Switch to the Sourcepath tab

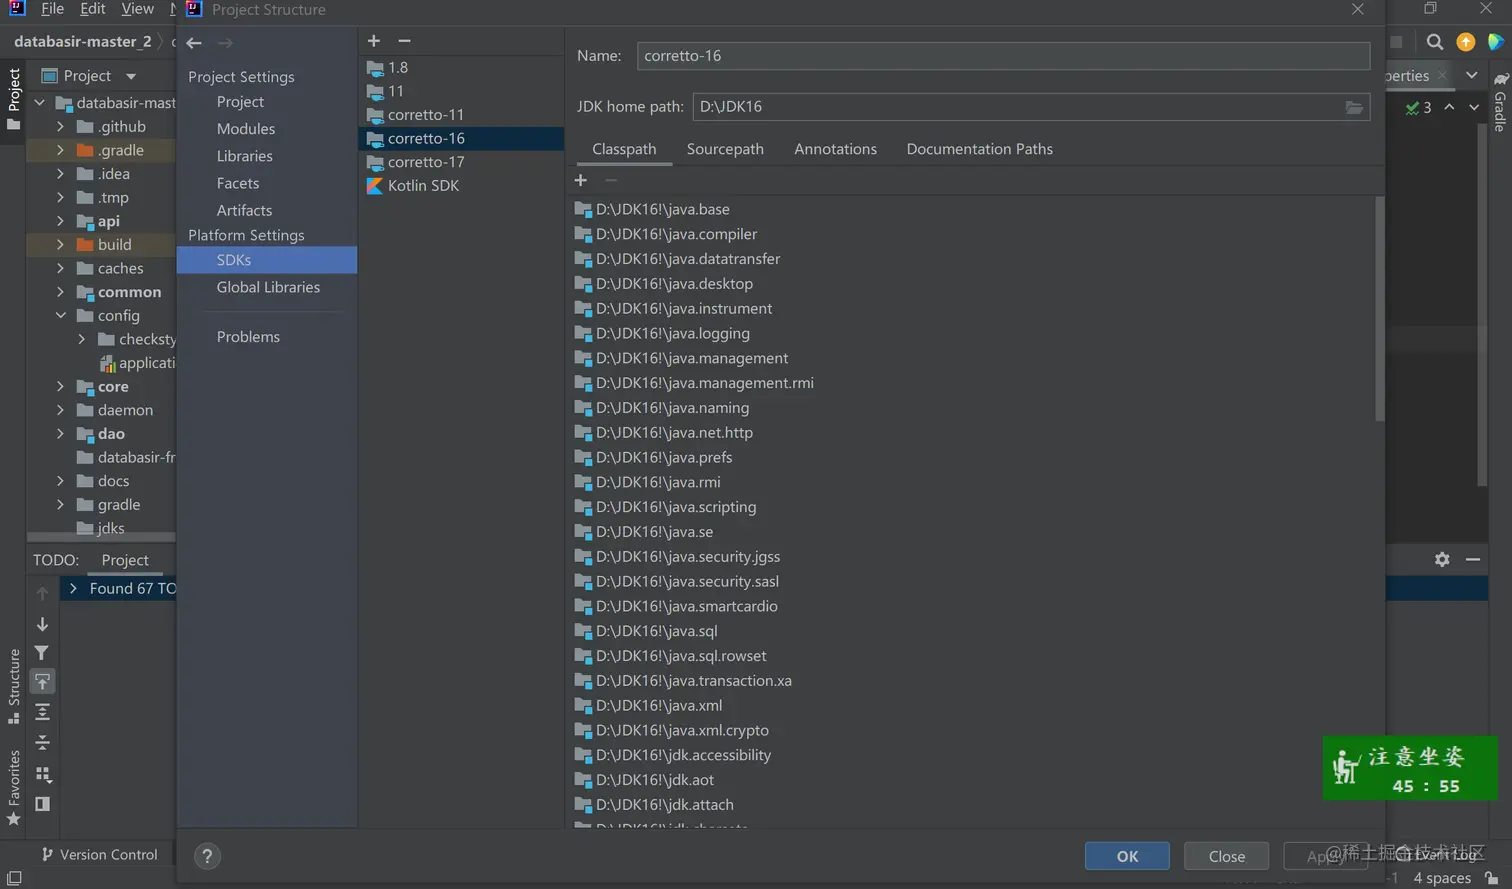point(725,149)
